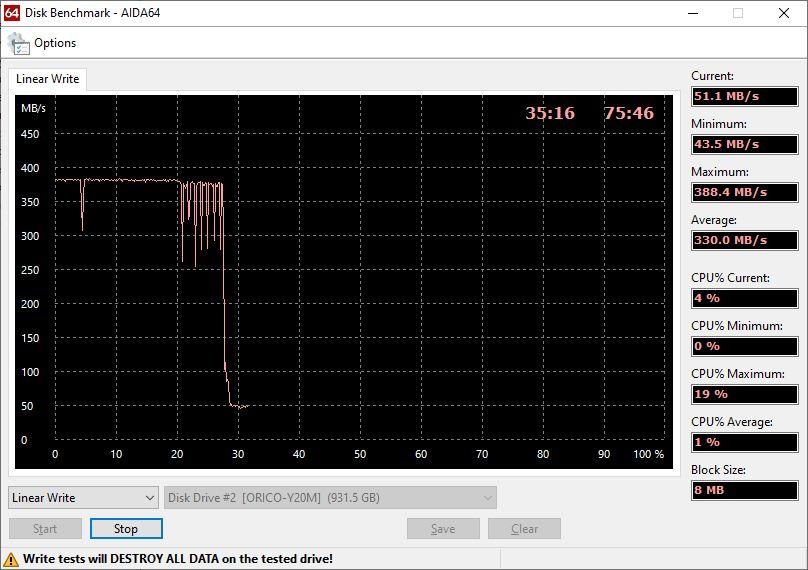Viewport: 808px width, 570px height.
Task: Click the warning triangle icon in status bar
Action: click(11, 560)
